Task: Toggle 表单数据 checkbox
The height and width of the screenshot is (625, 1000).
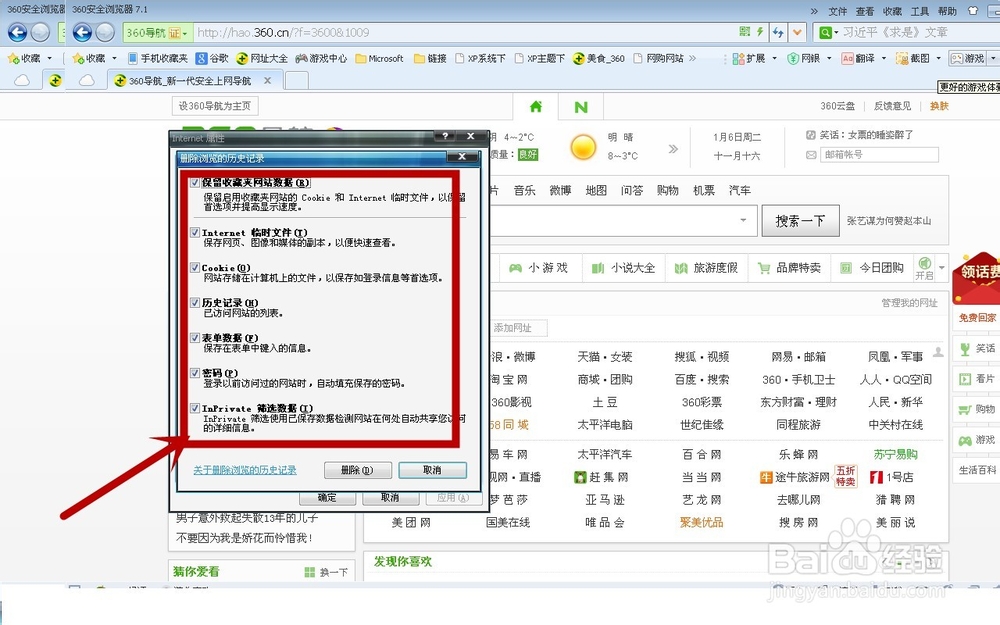Action: 195,338
